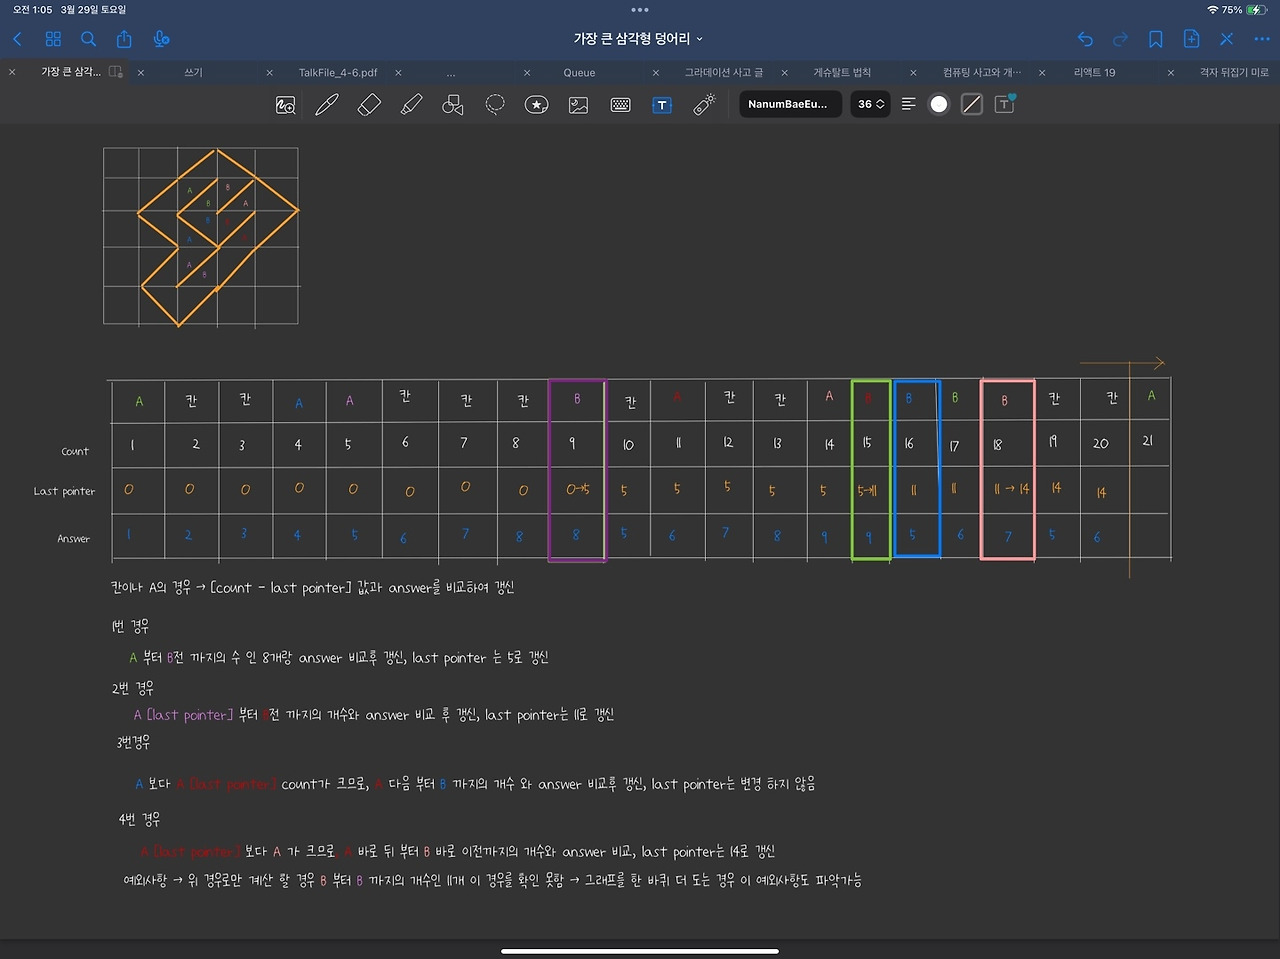Viewport: 1280px width, 959px height.
Task: Open the text alignment options
Action: coord(908,104)
